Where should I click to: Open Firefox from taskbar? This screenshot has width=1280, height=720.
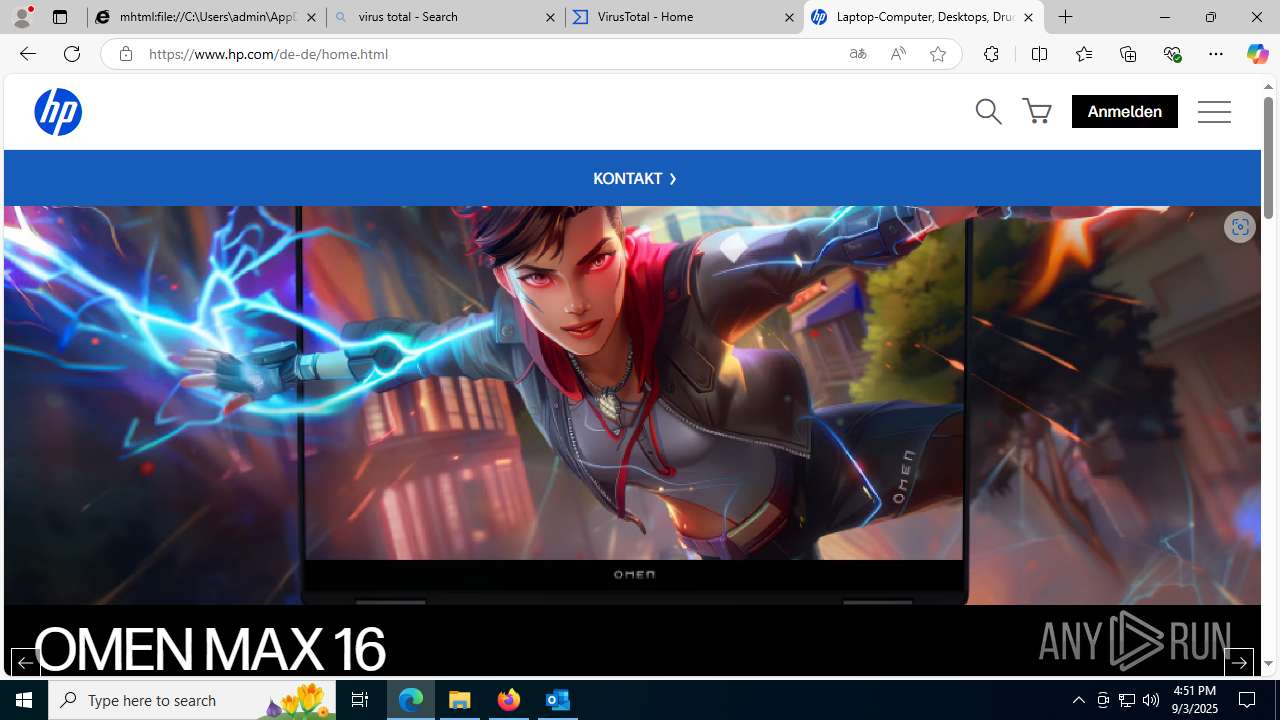click(x=509, y=700)
